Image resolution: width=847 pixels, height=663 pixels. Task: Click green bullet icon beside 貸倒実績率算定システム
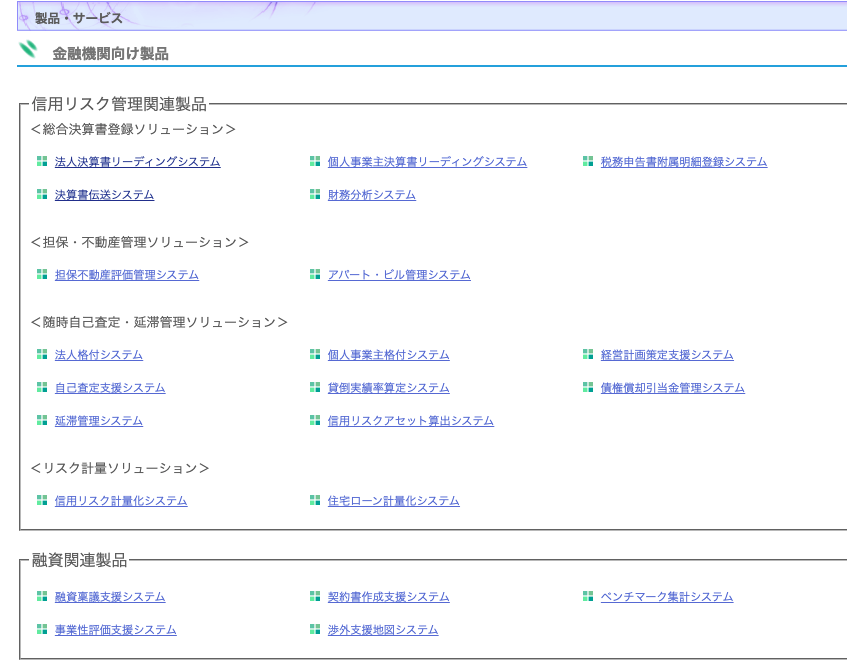tap(315, 387)
